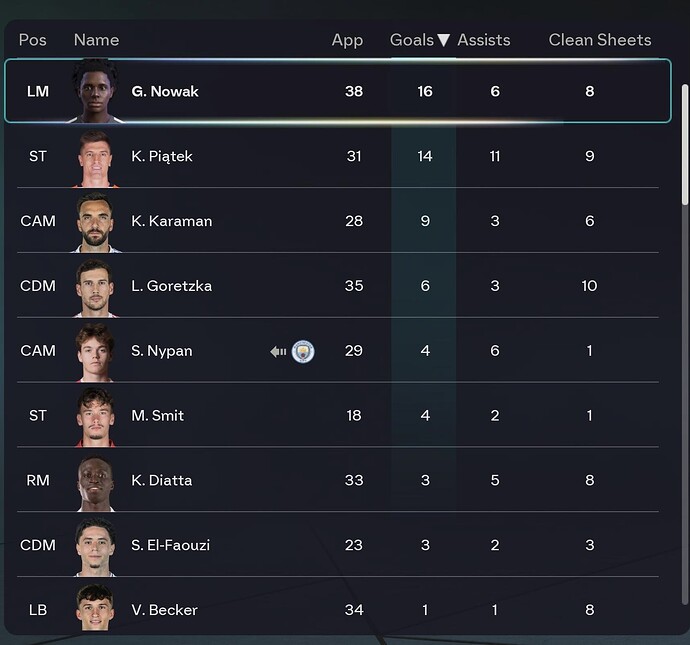690x645 pixels.
Task: Open K. Piątek's player portrait
Action: point(97,157)
